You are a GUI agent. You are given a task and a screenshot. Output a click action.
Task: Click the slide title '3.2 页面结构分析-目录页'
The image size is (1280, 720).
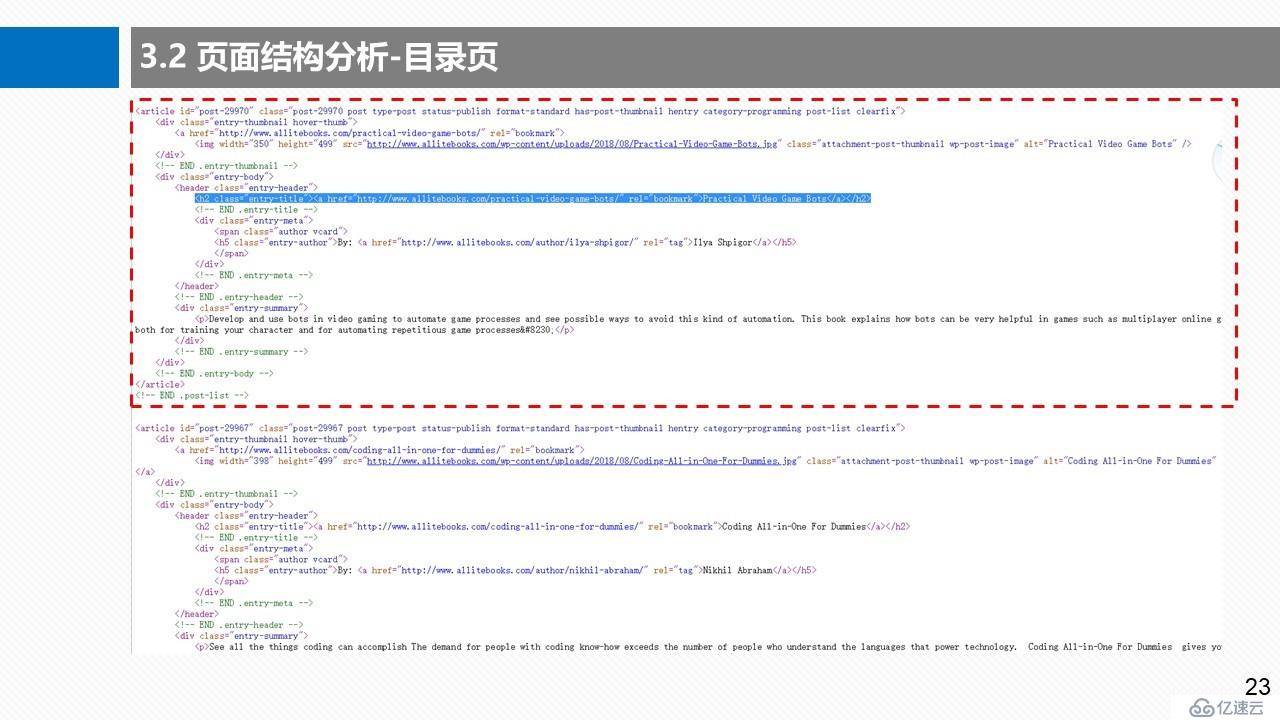(x=319, y=57)
